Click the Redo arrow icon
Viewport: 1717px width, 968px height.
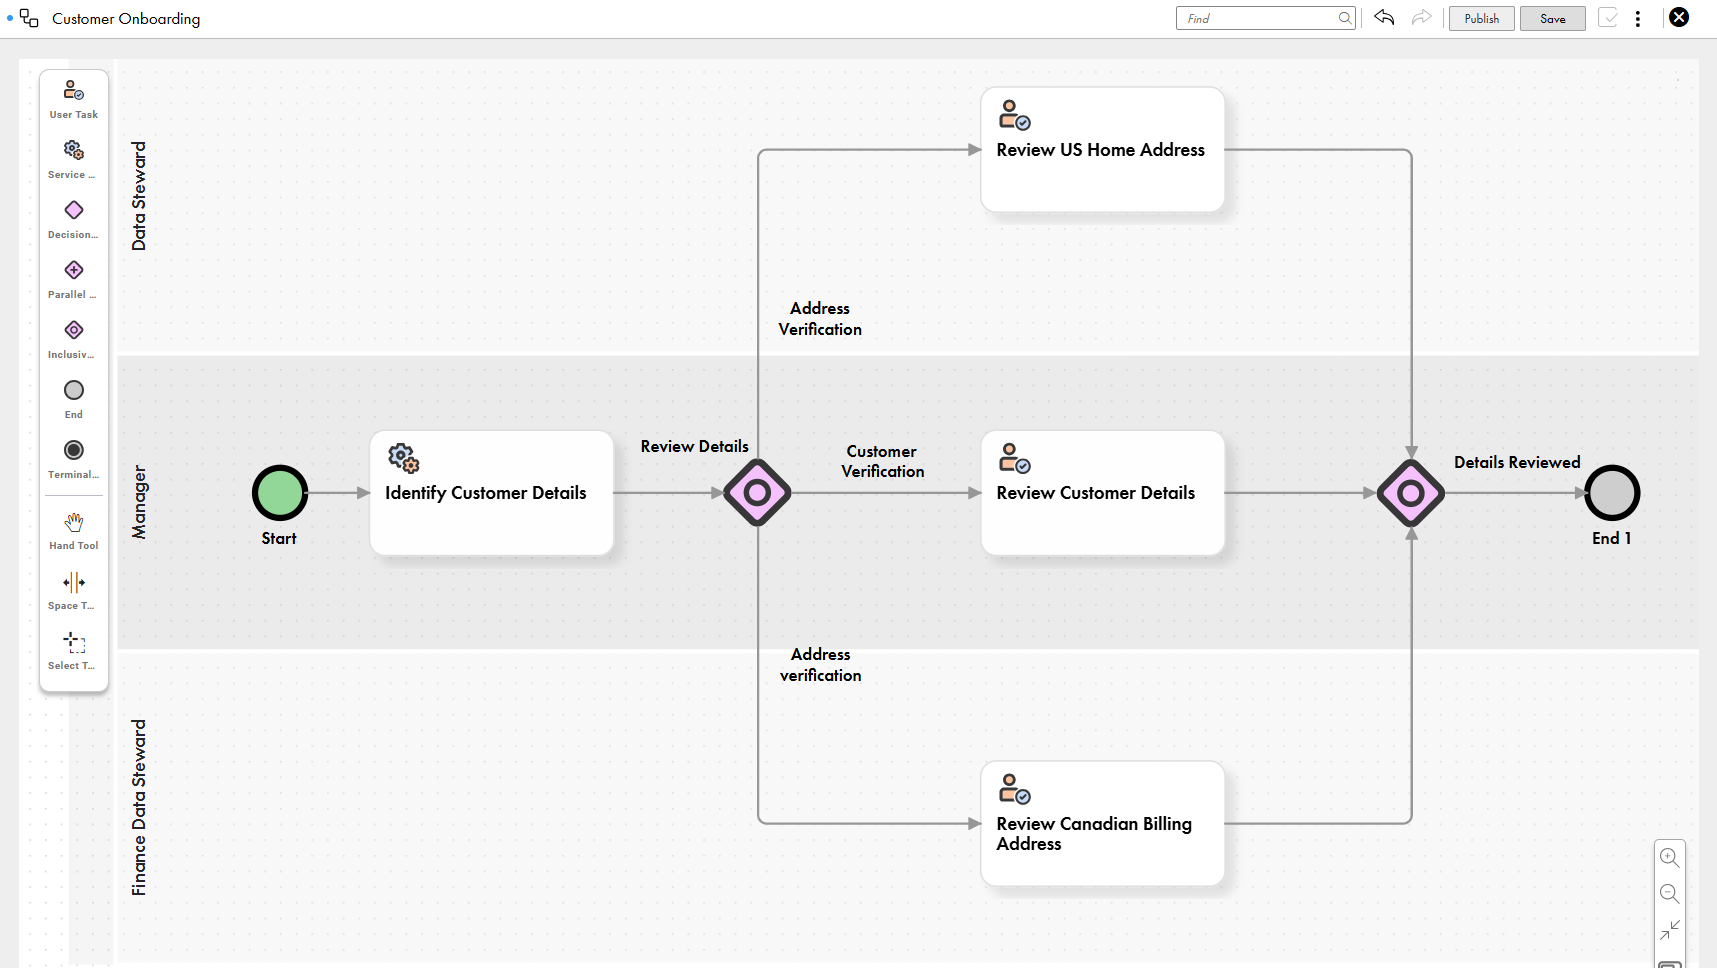point(1421,18)
